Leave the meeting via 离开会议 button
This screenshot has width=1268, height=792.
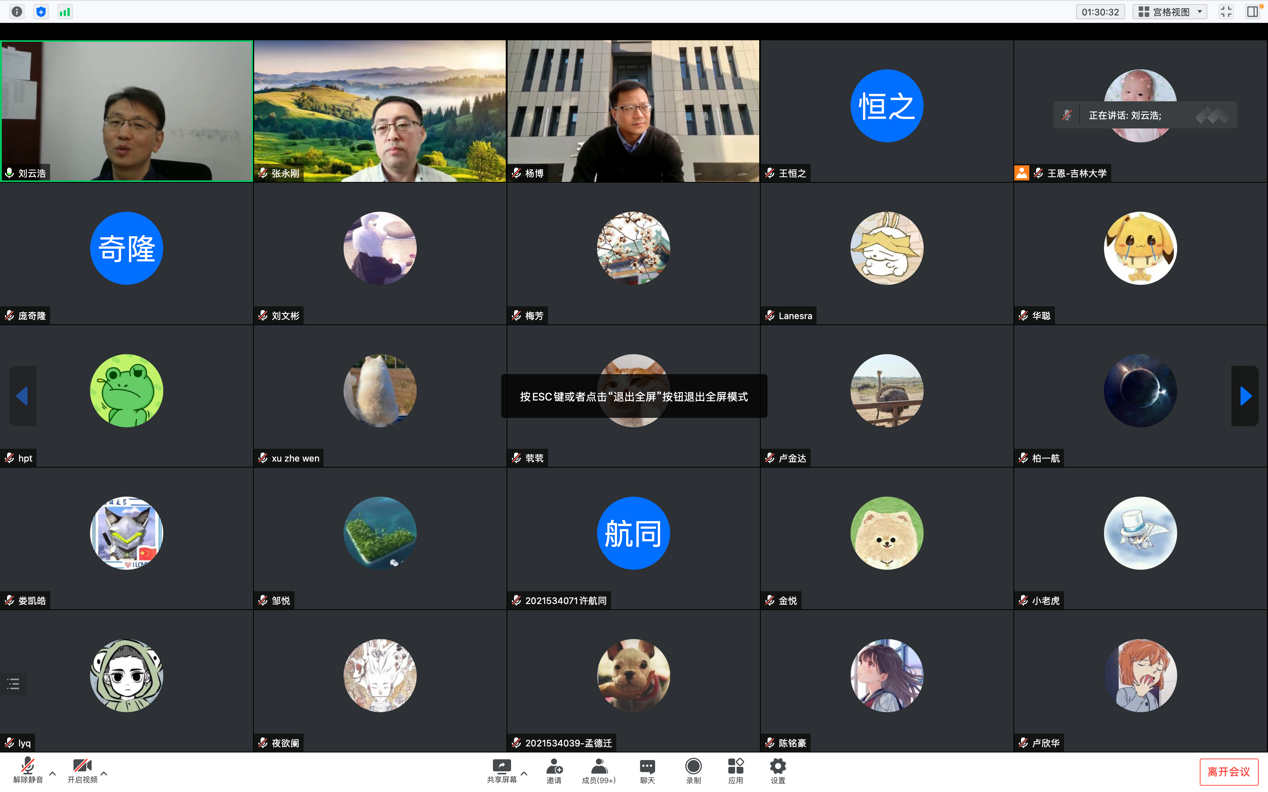coord(1228,772)
